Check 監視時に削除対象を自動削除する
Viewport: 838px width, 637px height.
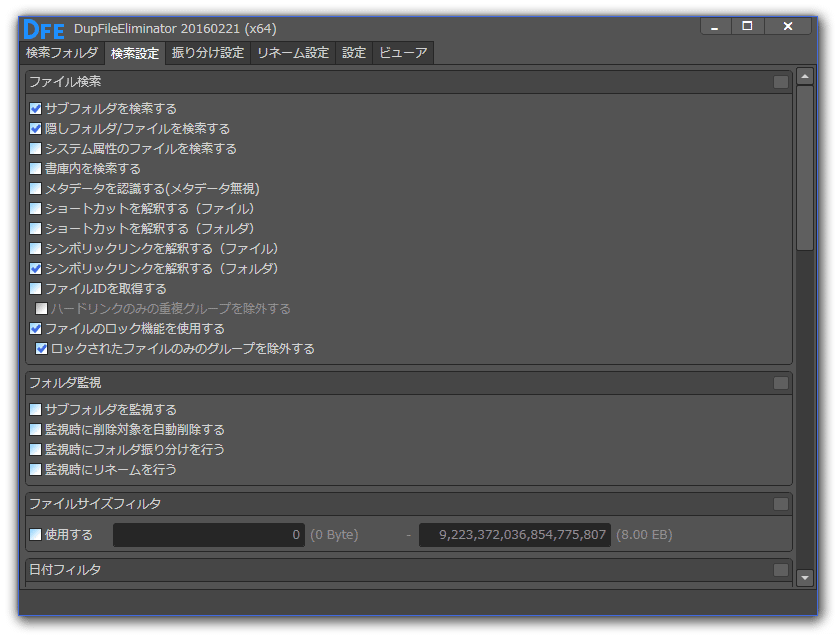pyautogui.click(x=36, y=430)
